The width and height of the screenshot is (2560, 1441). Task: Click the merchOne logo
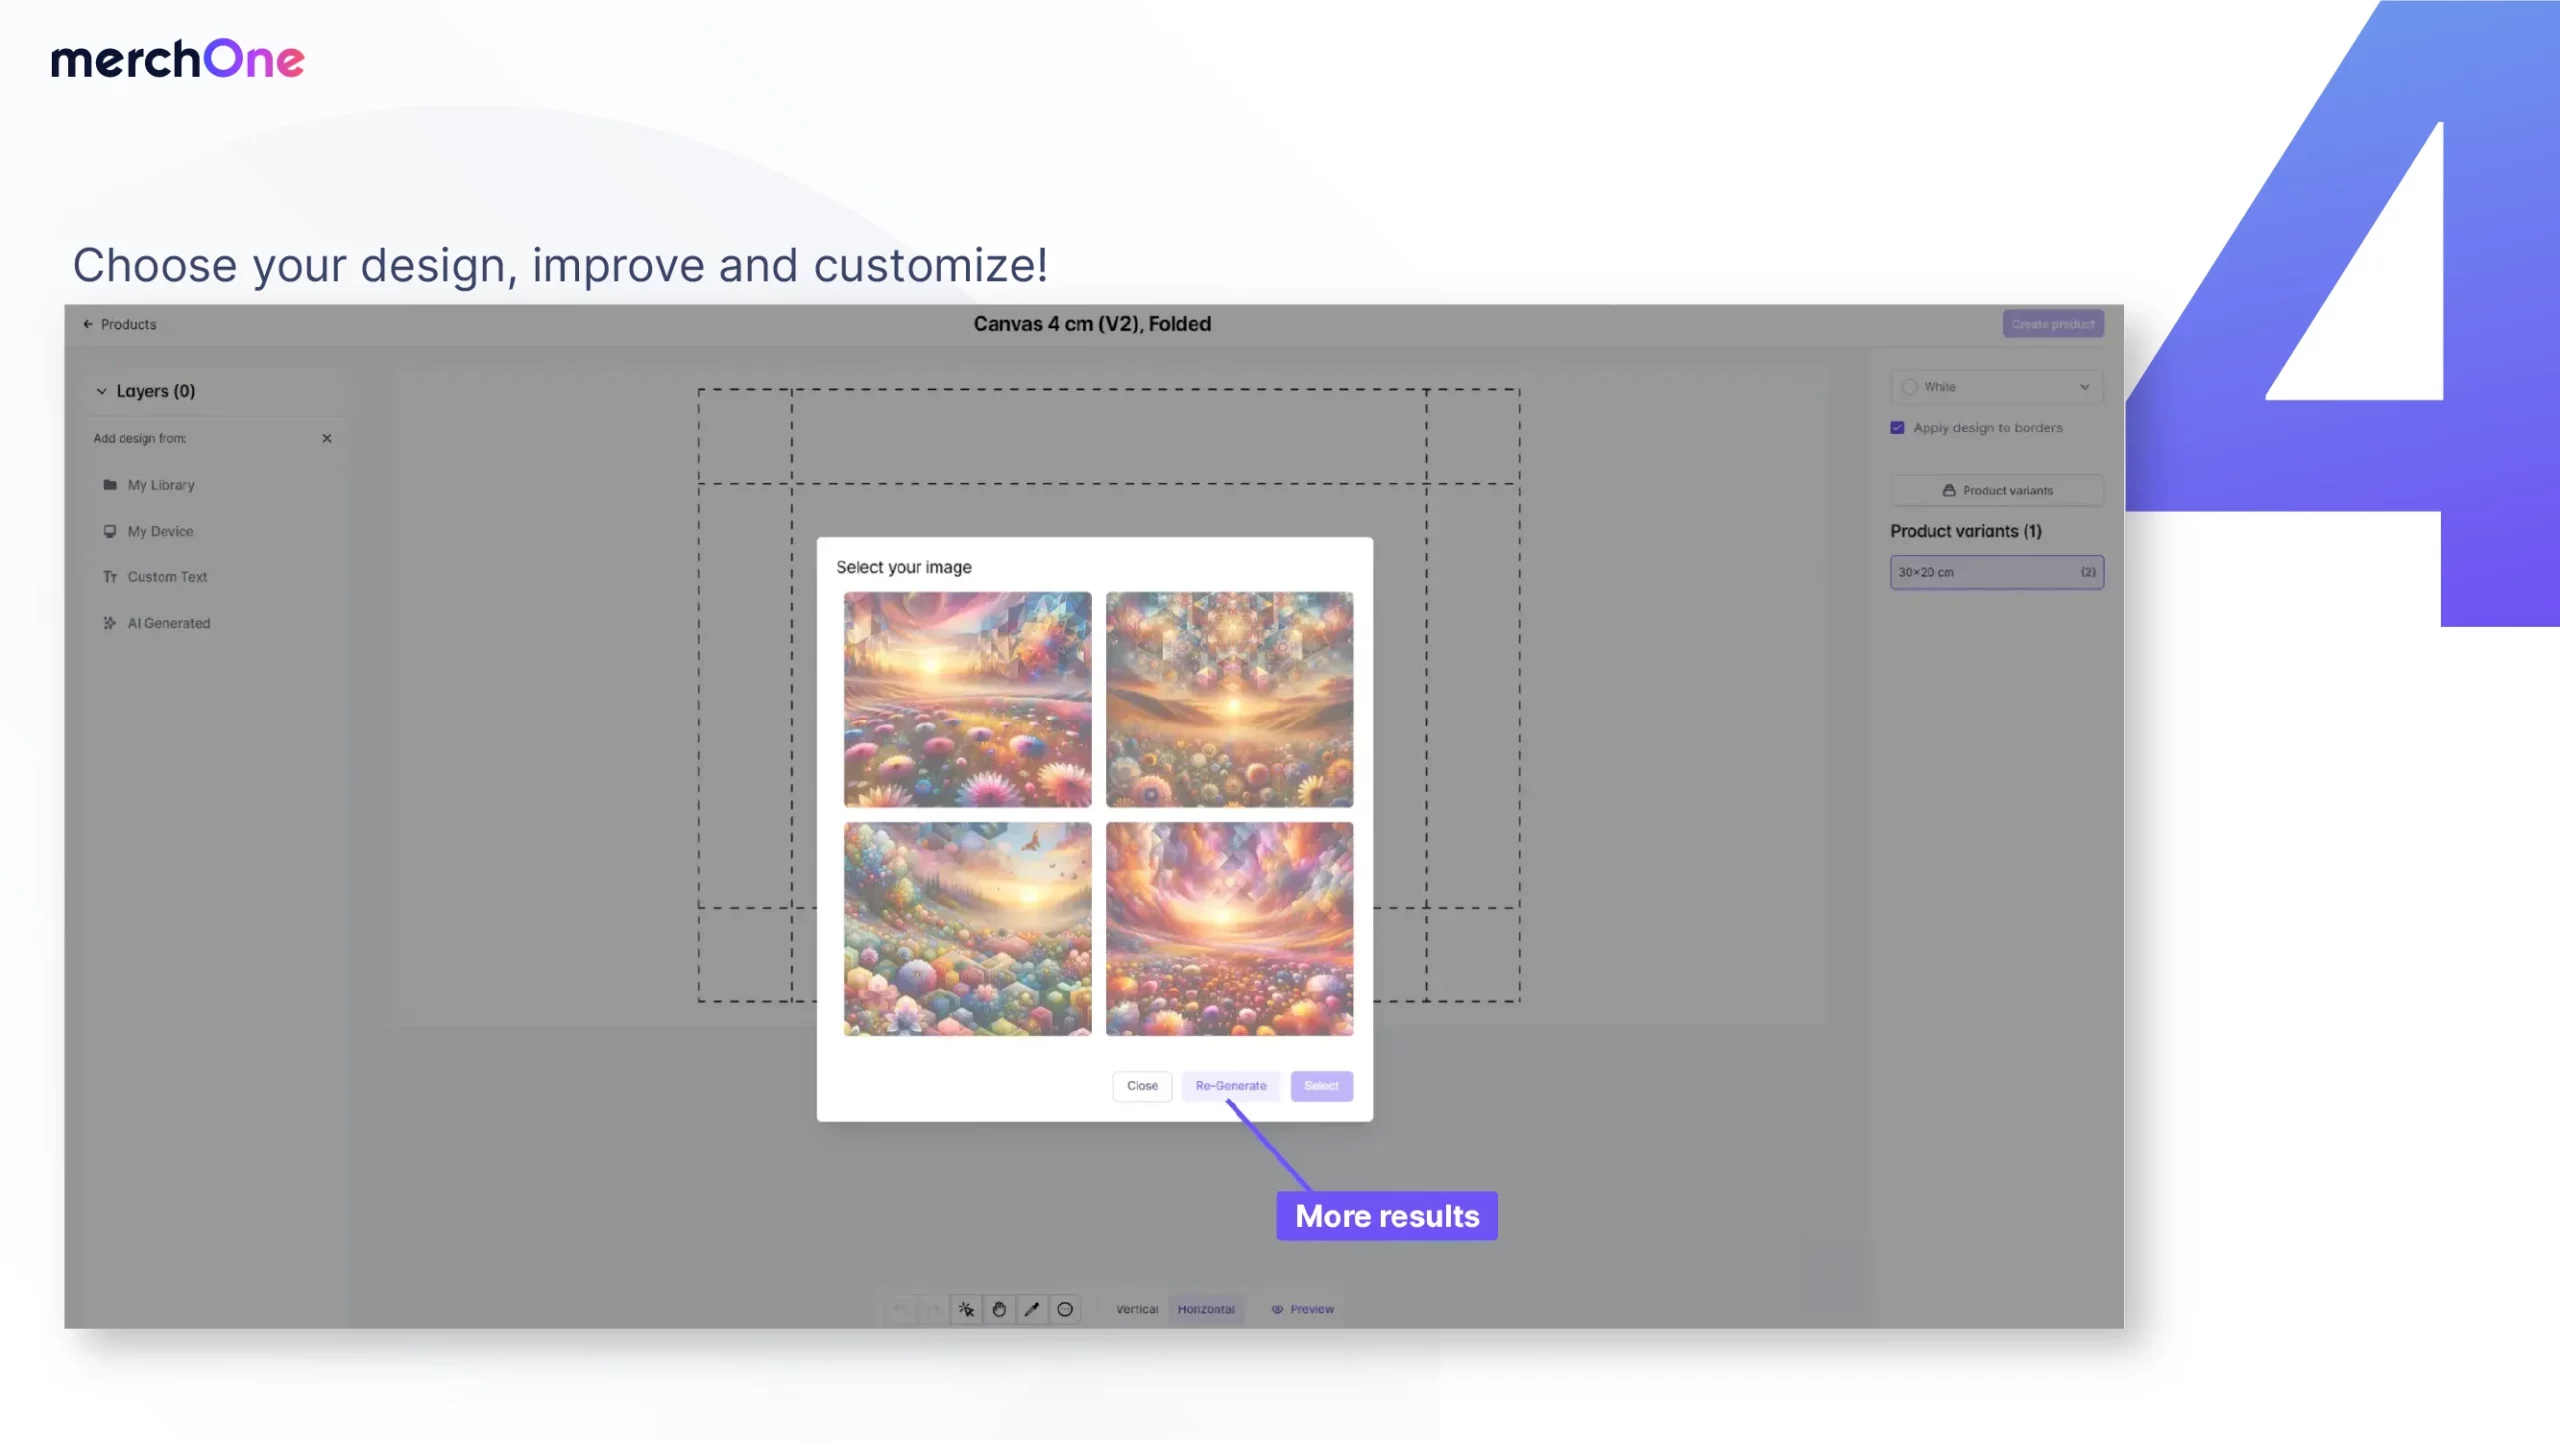coord(178,59)
